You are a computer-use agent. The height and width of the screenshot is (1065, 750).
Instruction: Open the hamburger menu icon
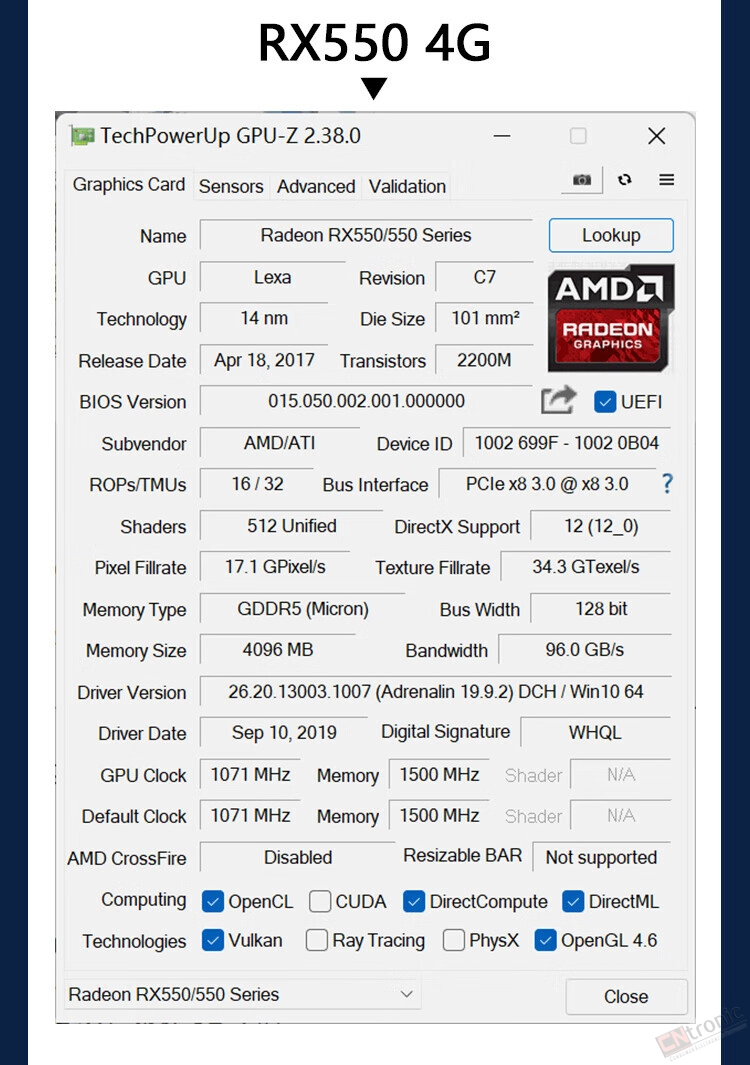pyautogui.click(x=666, y=179)
